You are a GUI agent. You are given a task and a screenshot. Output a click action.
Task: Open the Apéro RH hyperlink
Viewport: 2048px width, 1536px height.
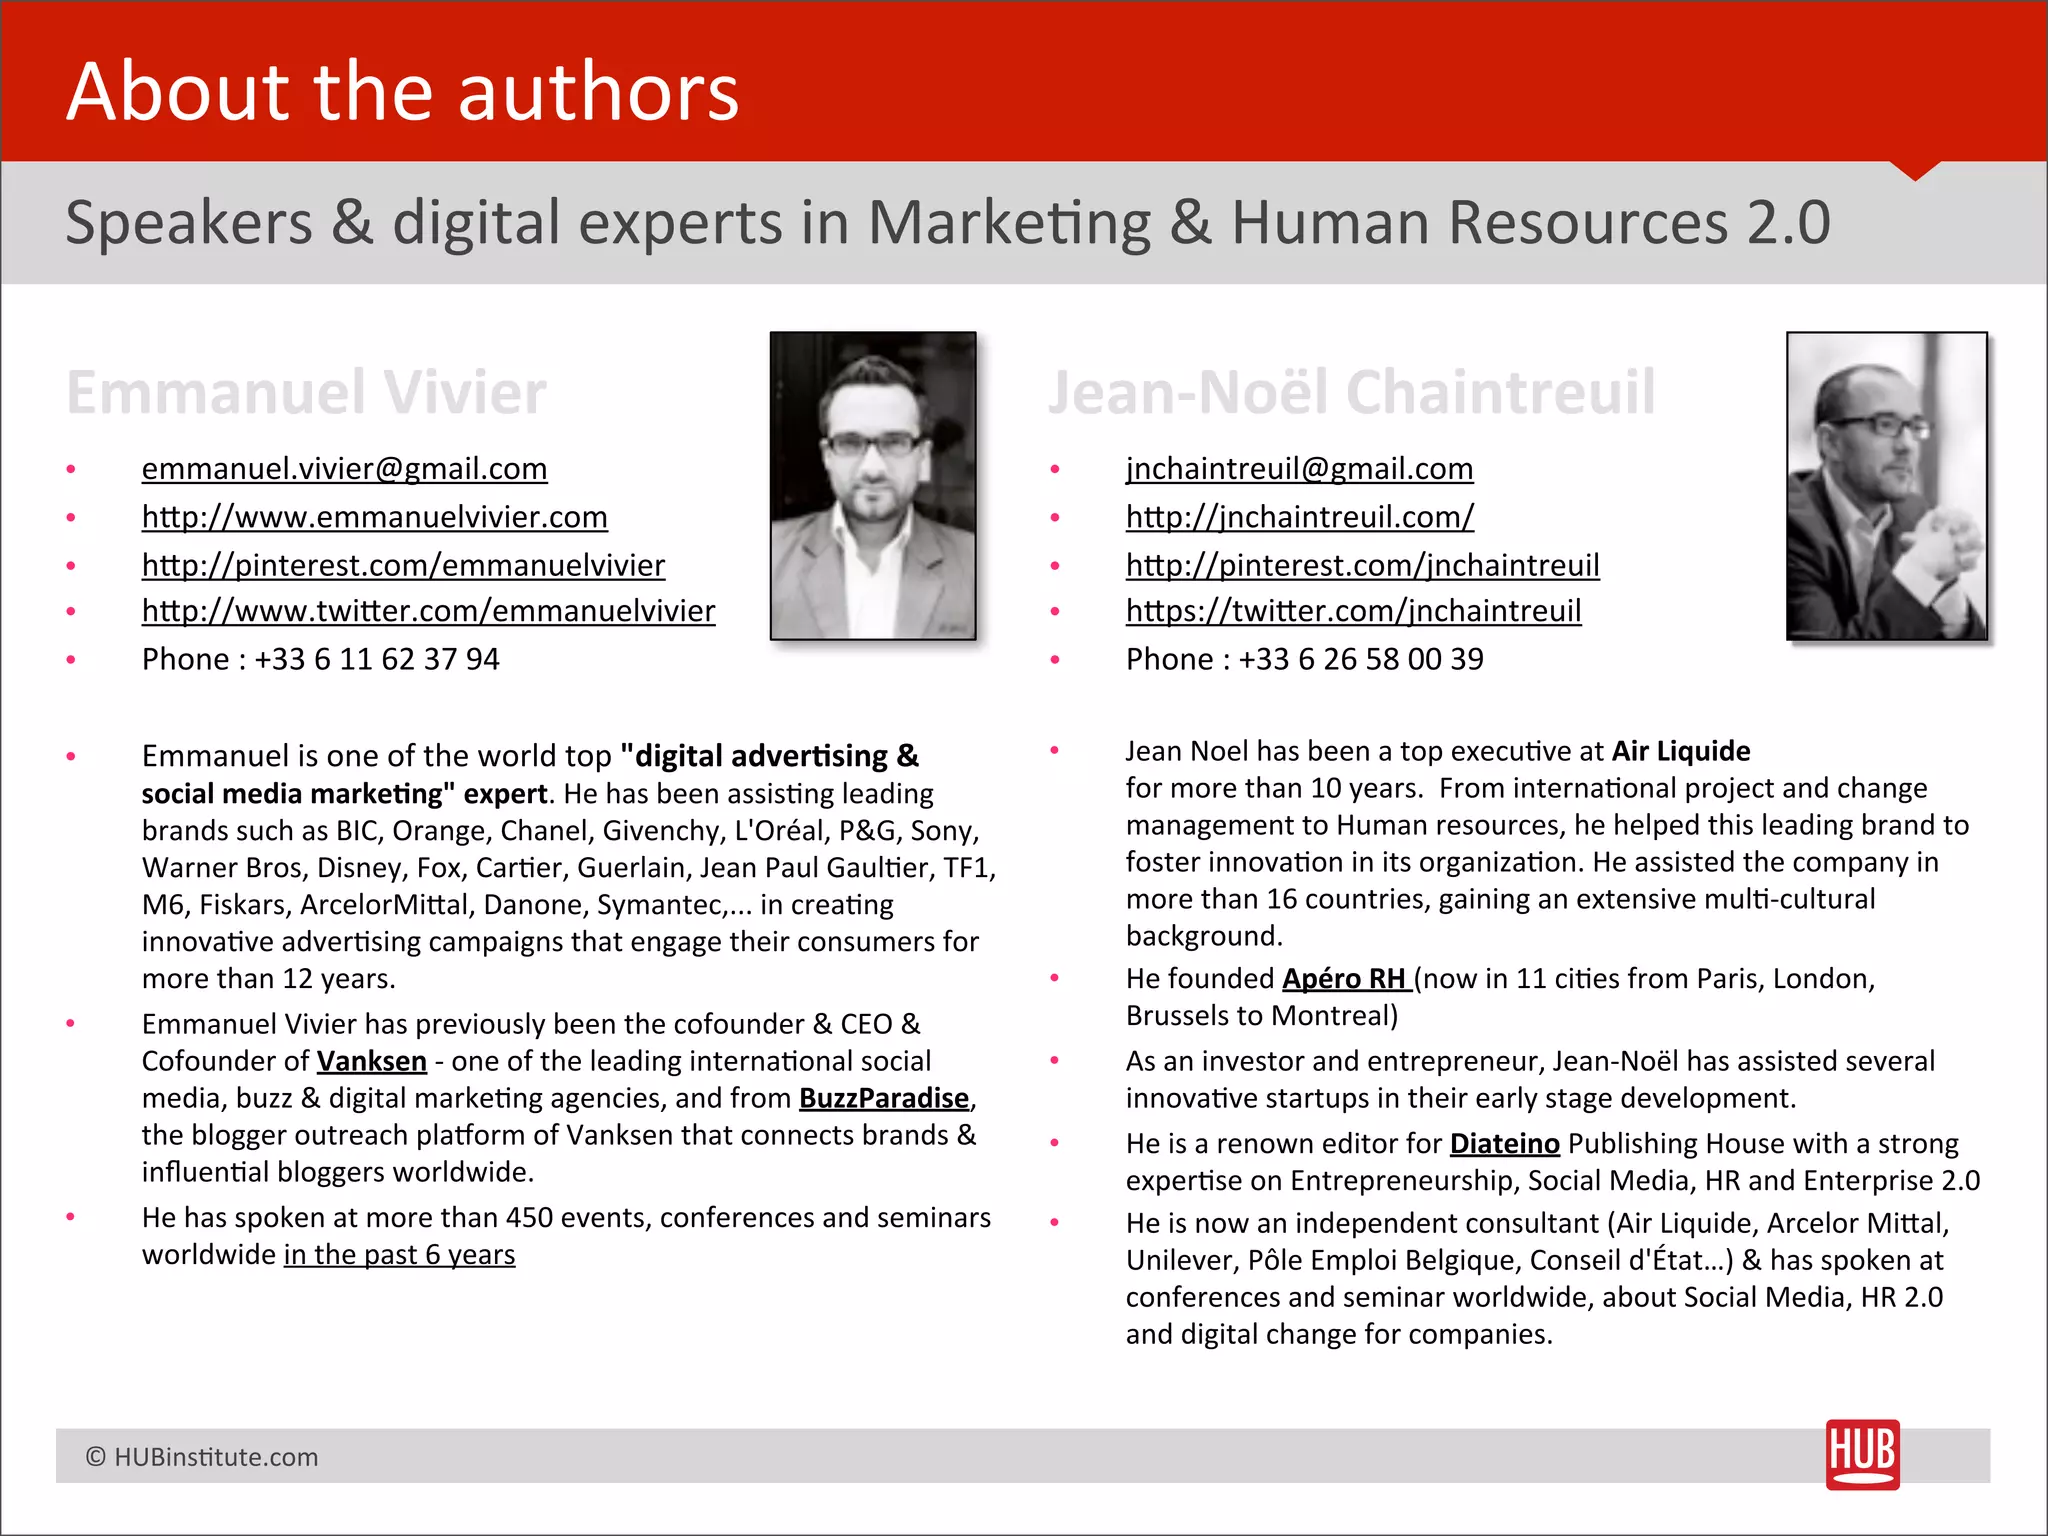(x=1347, y=978)
